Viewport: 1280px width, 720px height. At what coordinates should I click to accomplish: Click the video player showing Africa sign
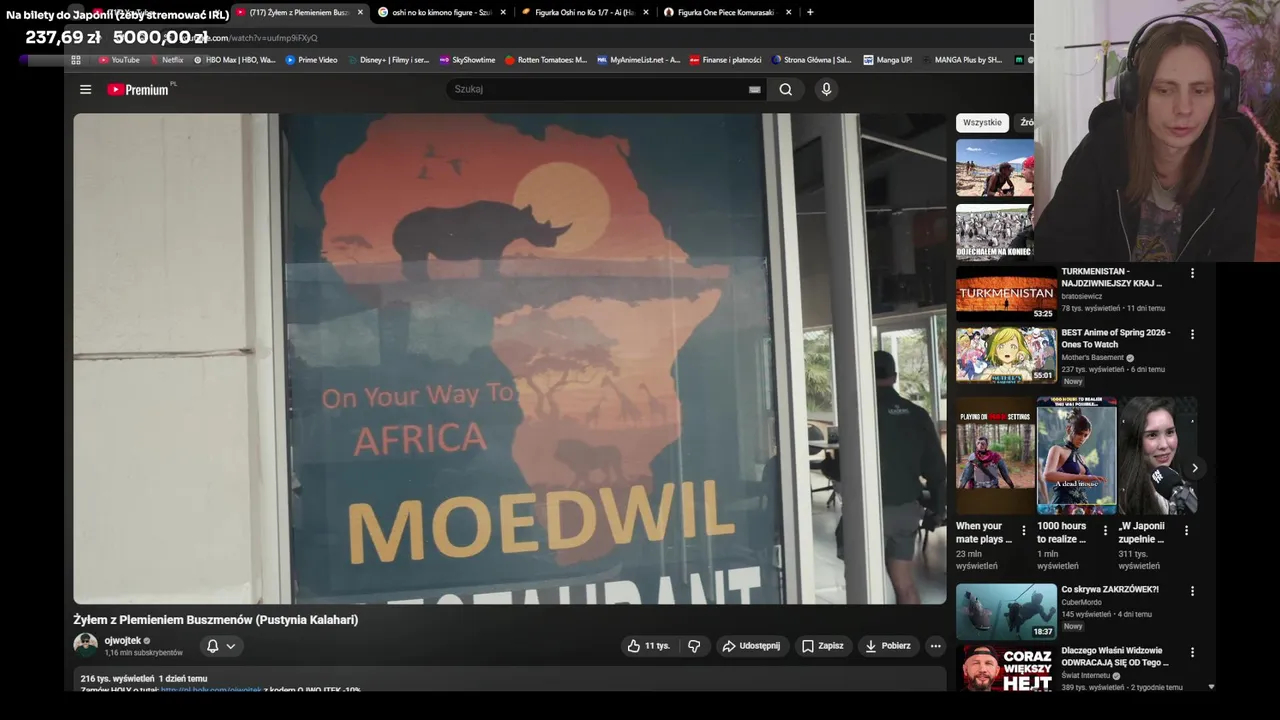[510, 358]
